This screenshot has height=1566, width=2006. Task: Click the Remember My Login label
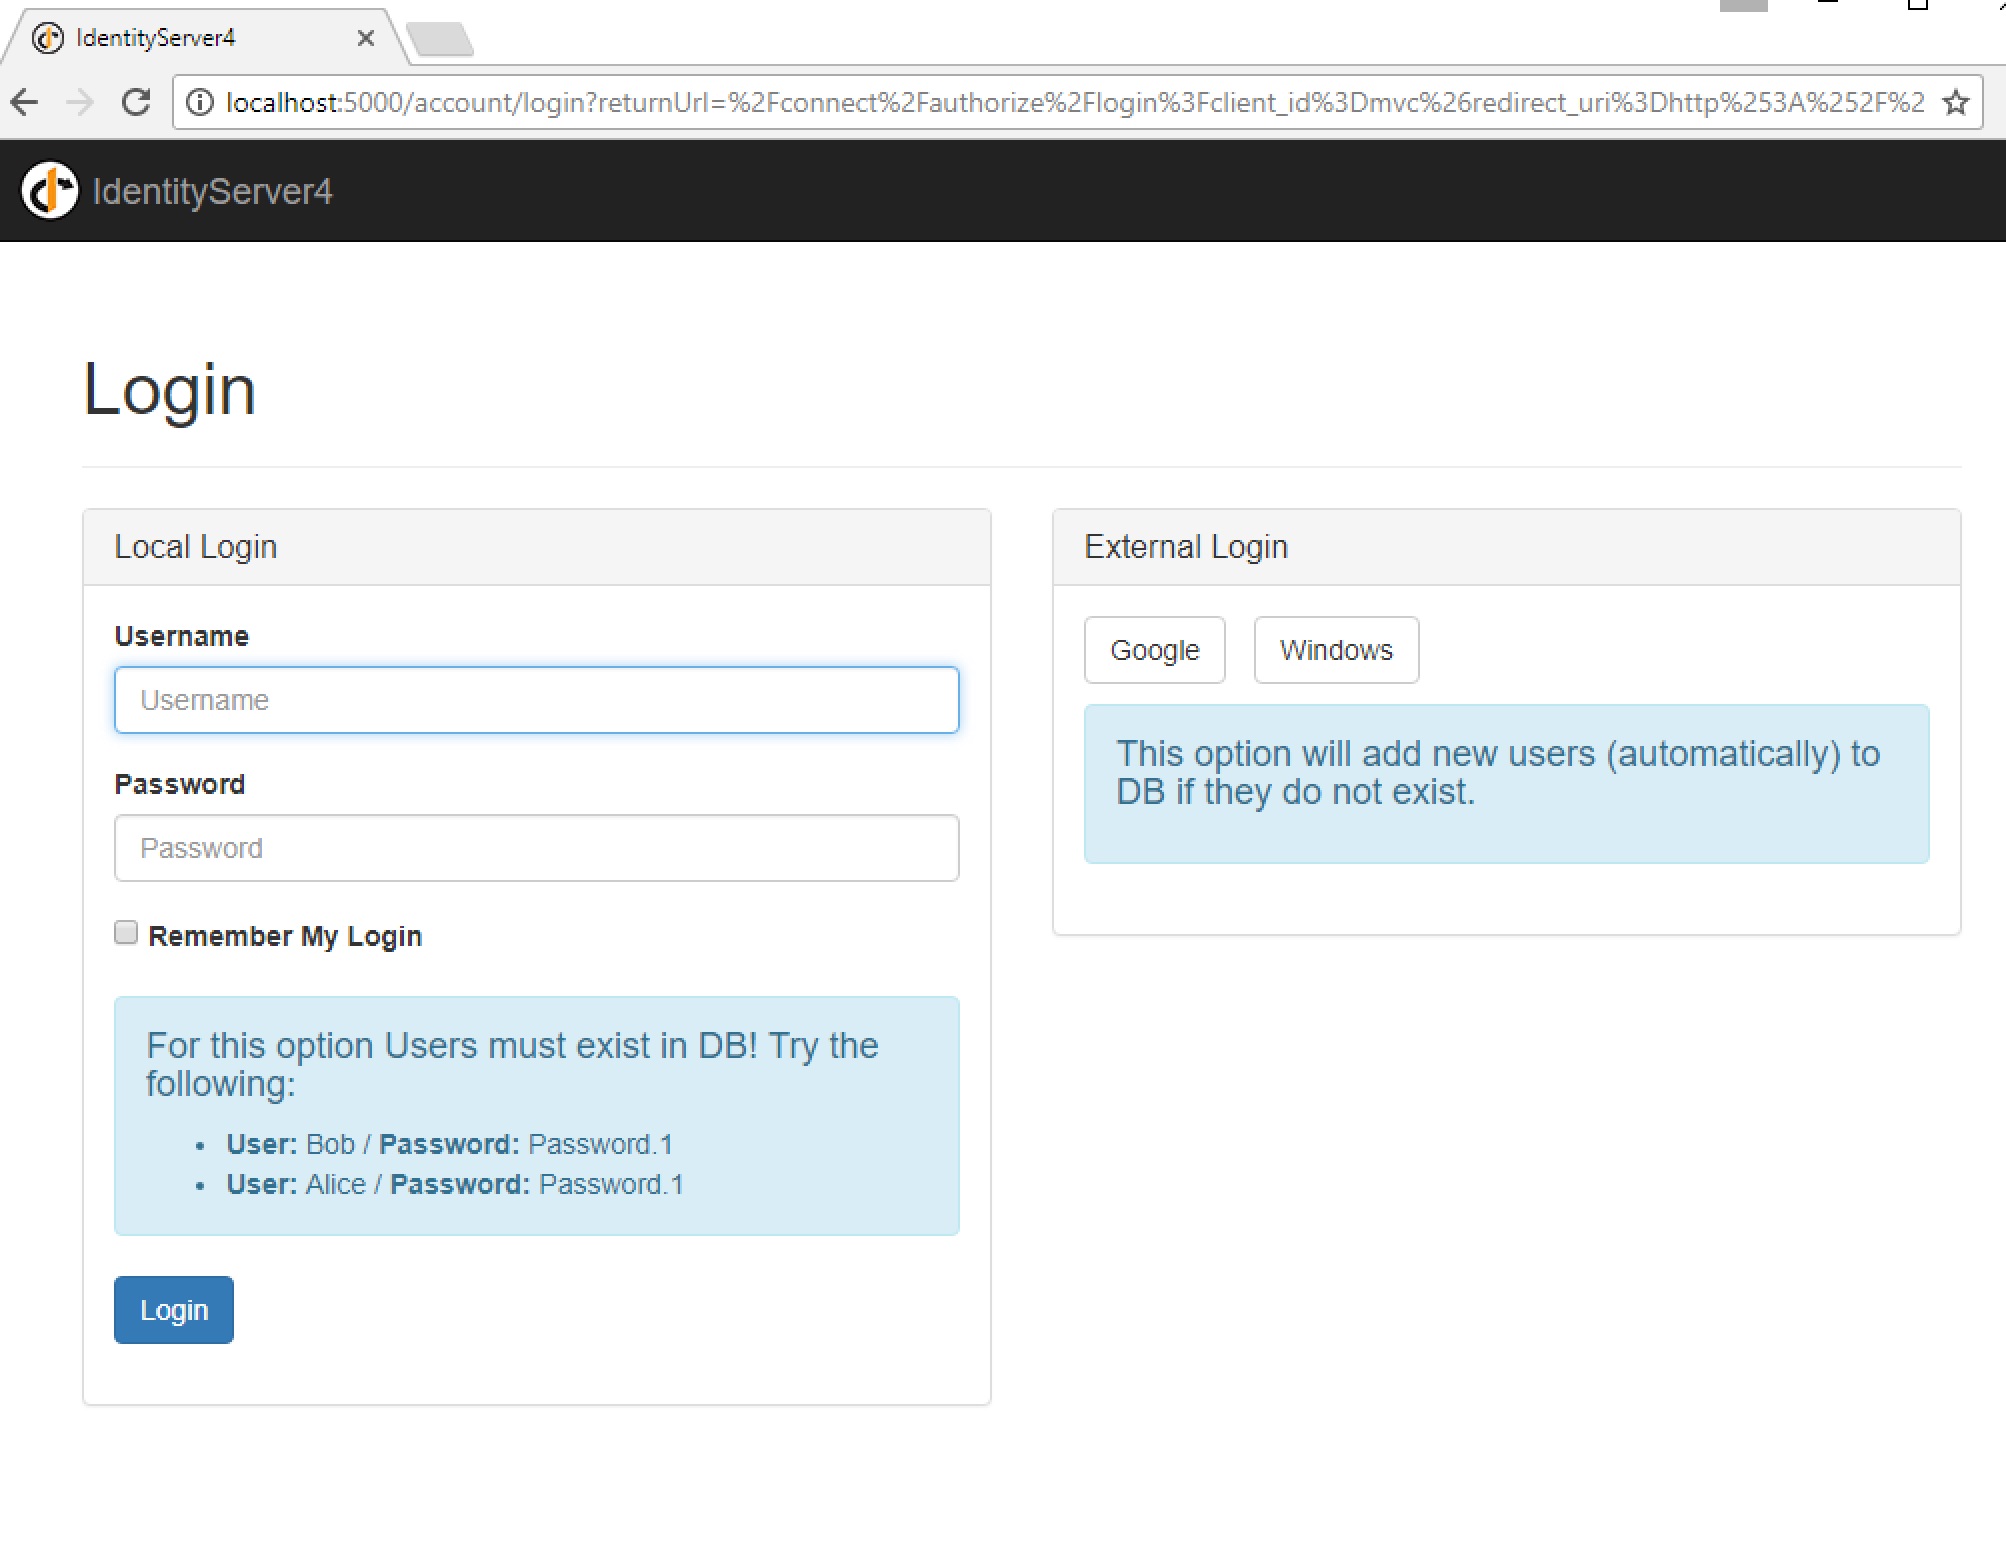285,936
